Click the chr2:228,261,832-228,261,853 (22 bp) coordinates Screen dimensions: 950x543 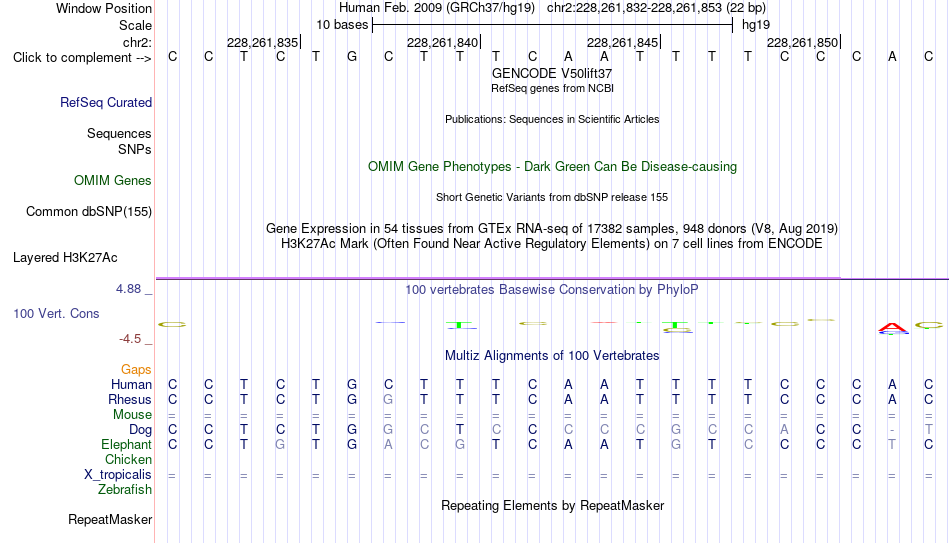coord(656,8)
